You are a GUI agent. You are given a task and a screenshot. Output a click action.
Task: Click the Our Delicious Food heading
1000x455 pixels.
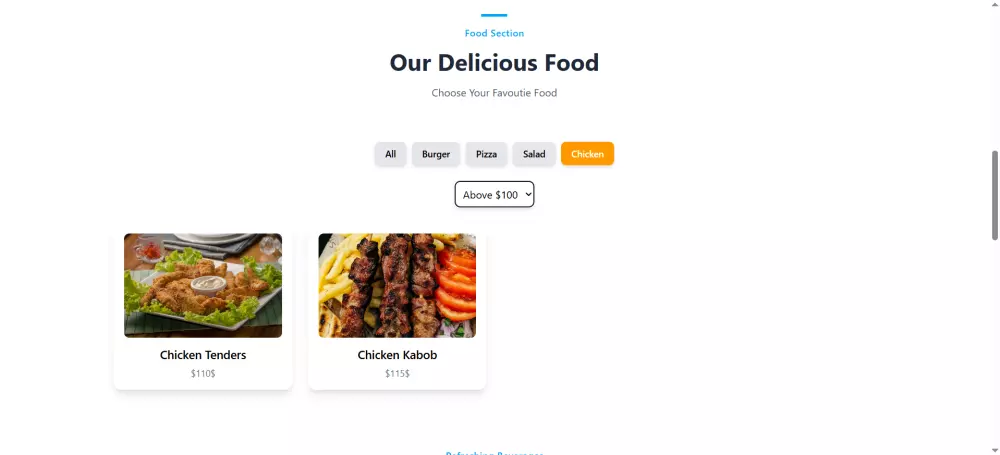(x=494, y=63)
